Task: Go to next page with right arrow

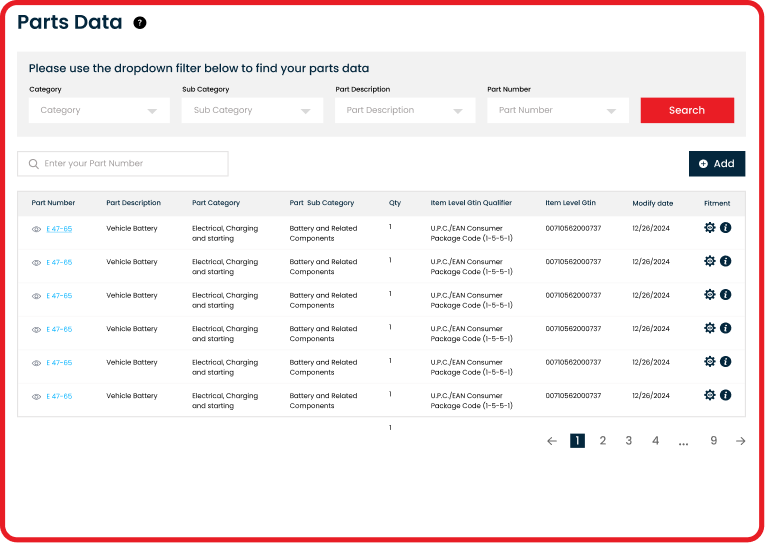Action: point(741,441)
